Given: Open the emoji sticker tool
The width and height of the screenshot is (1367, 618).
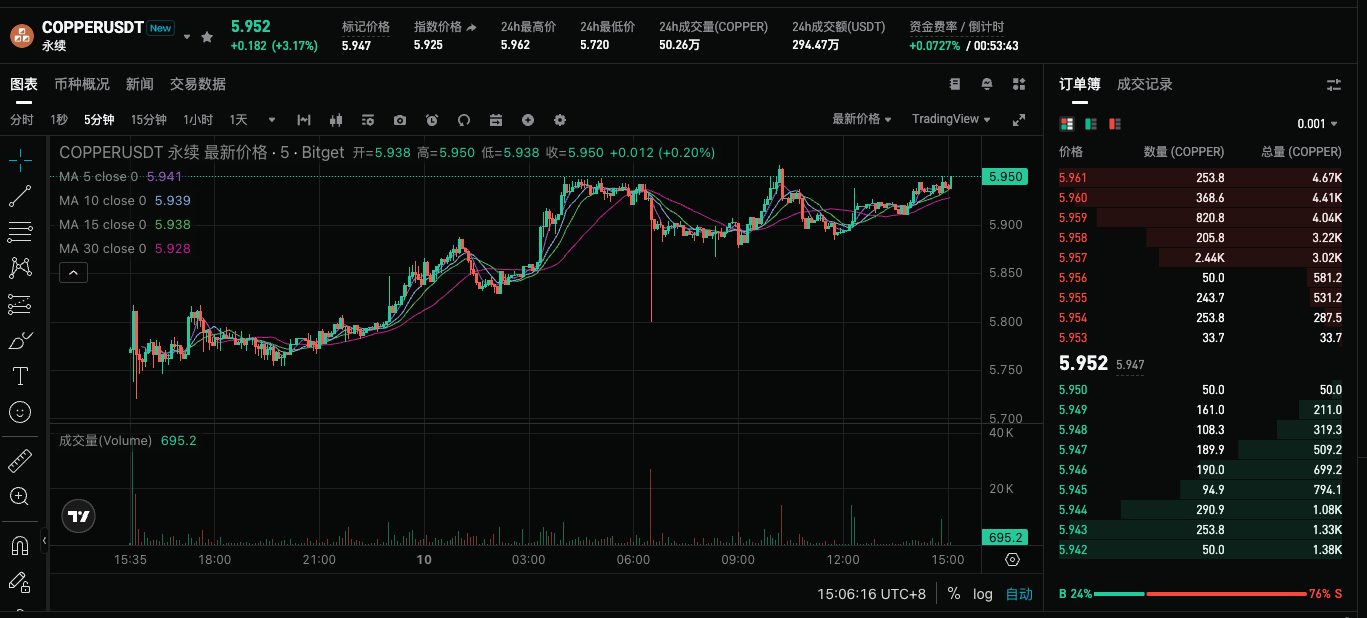Looking at the screenshot, I should click(x=20, y=412).
